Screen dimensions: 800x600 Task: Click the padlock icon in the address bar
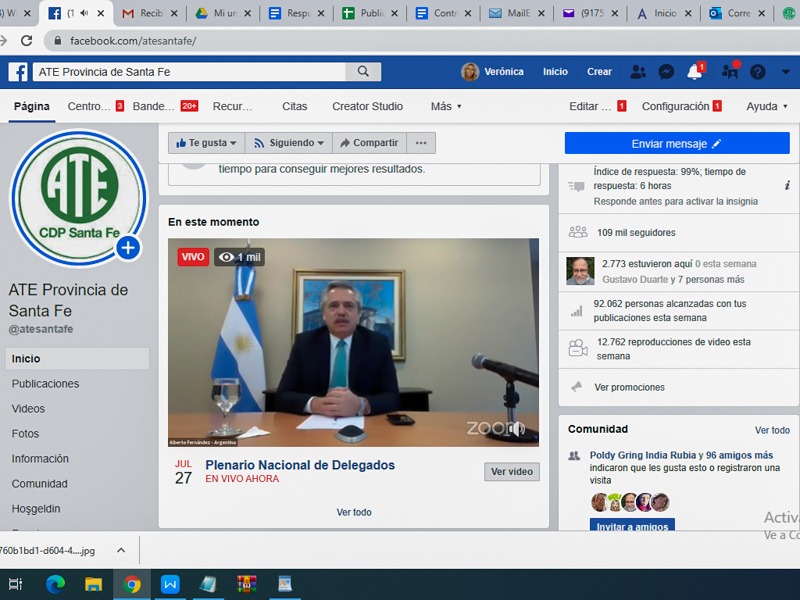coord(58,41)
